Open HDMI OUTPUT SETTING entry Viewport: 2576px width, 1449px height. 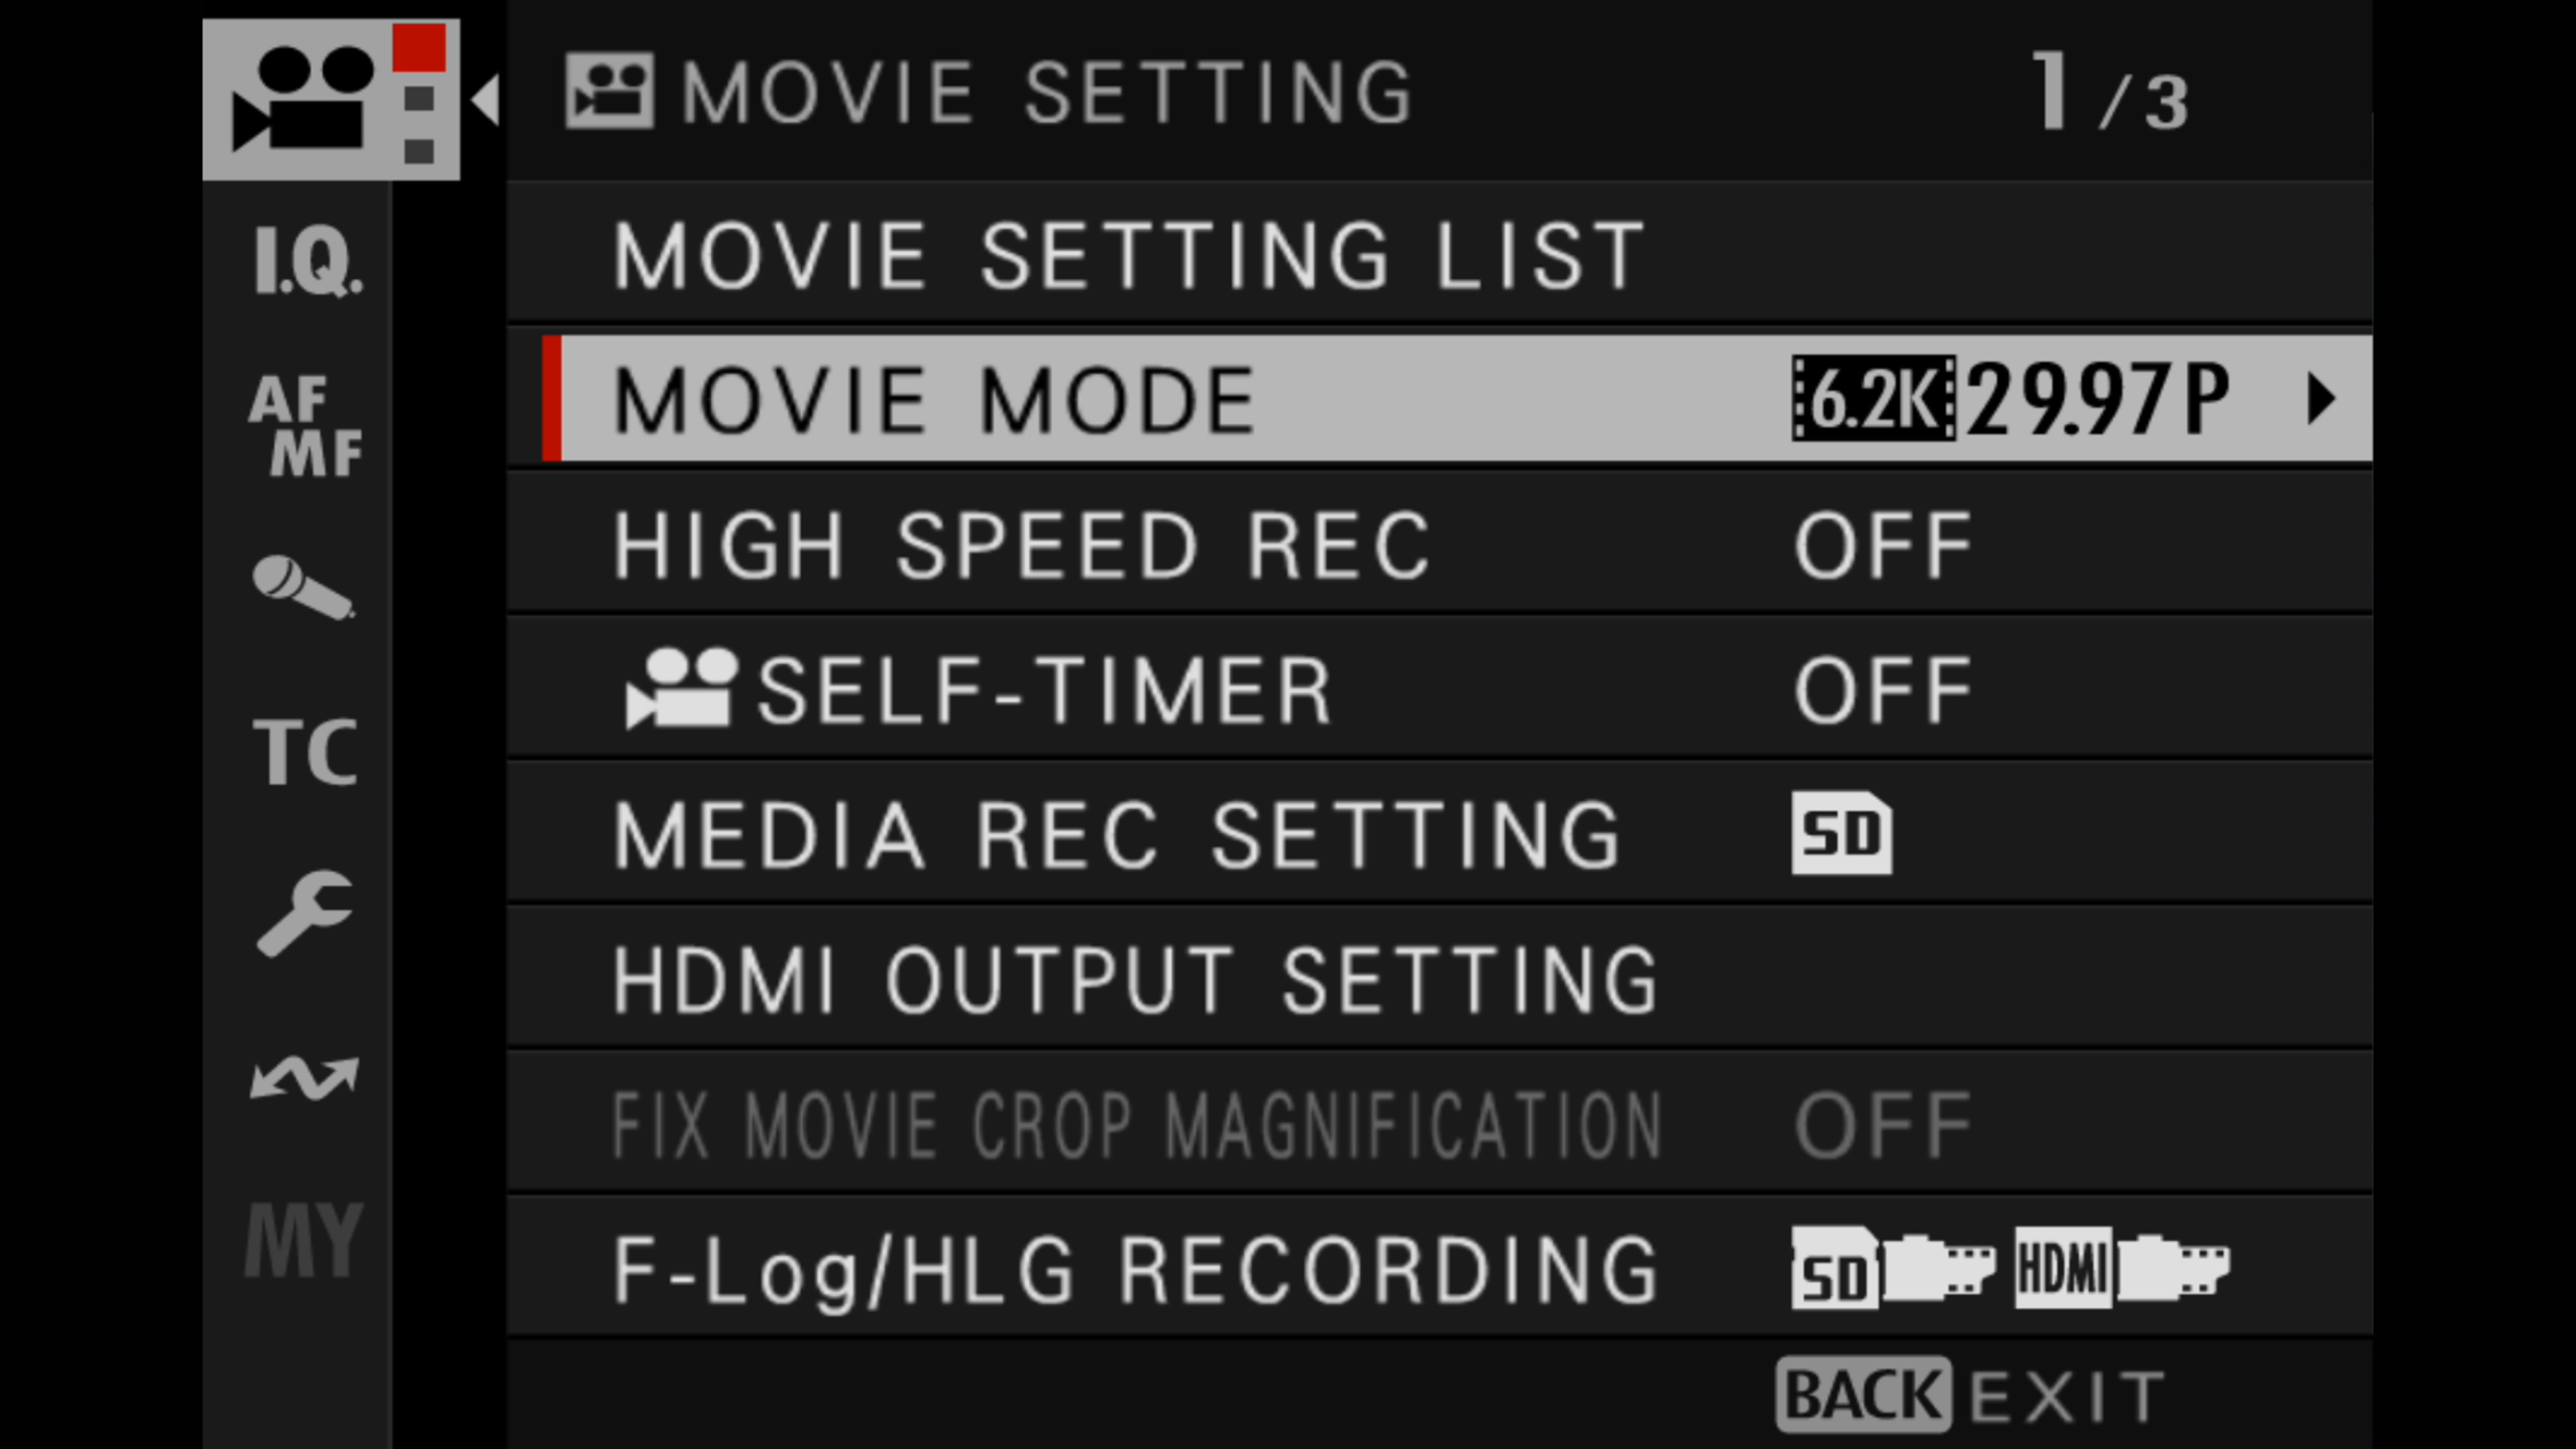pyautogui.click(x=1136, y=981)
